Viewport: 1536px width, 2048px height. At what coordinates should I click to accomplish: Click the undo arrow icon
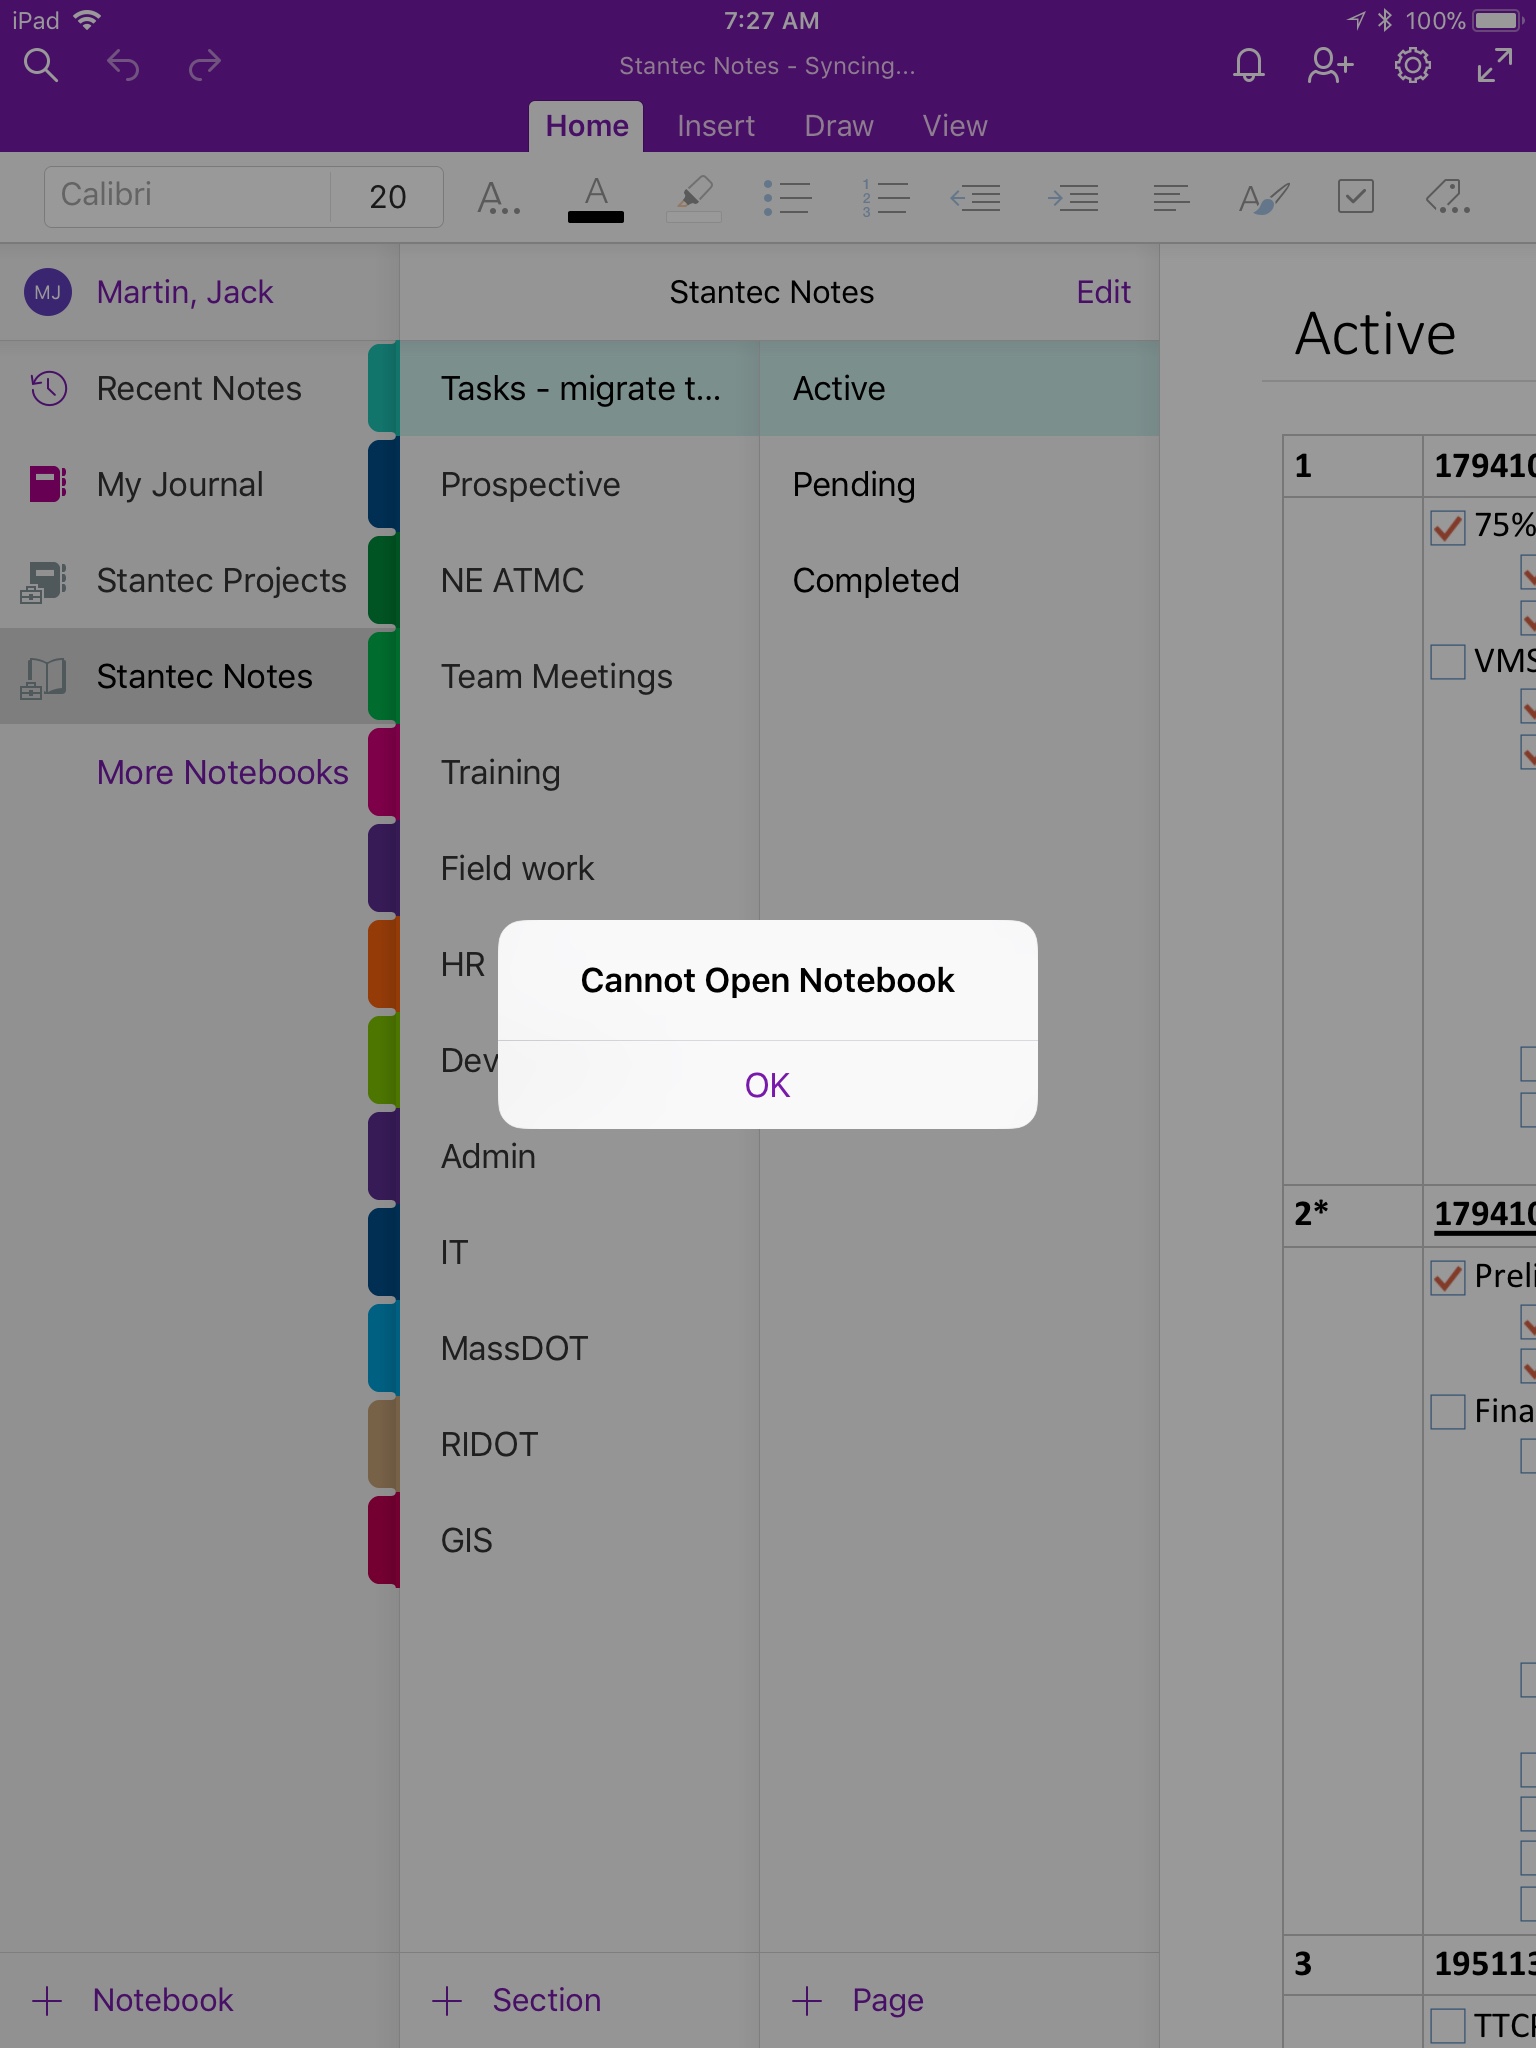pos(123,66)
